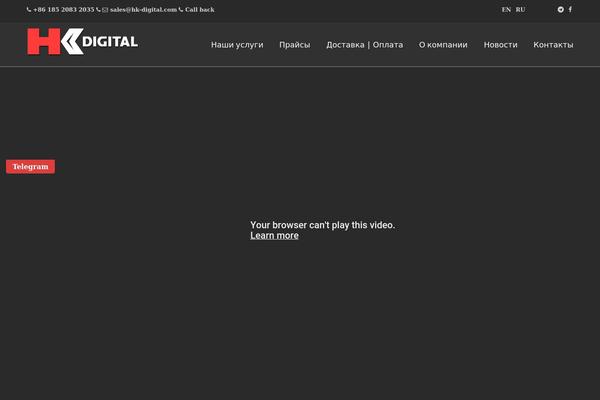Open the Facebook icon in top bar
The image size is (600, 400).
(570, 10)
